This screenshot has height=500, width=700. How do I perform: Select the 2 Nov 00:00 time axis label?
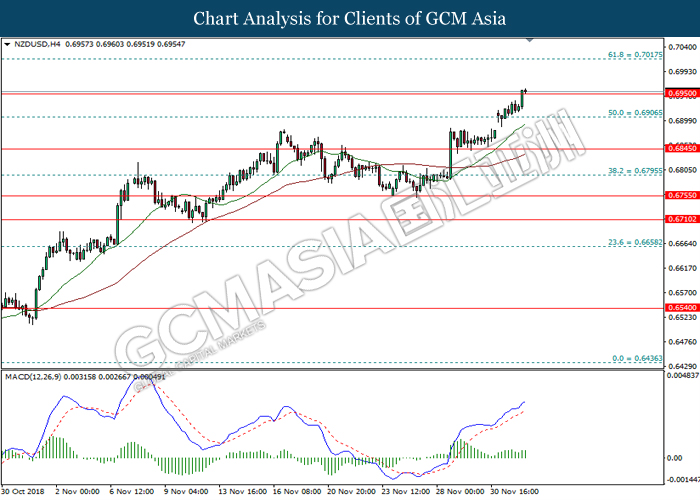77,492
